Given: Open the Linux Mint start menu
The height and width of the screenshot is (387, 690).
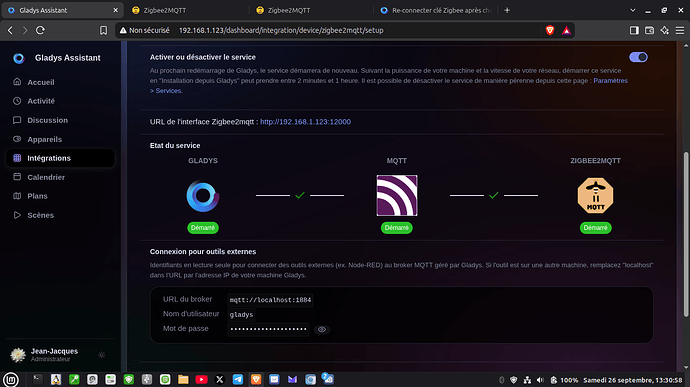Looking at the screenshot, I should (x=11, y=379).
